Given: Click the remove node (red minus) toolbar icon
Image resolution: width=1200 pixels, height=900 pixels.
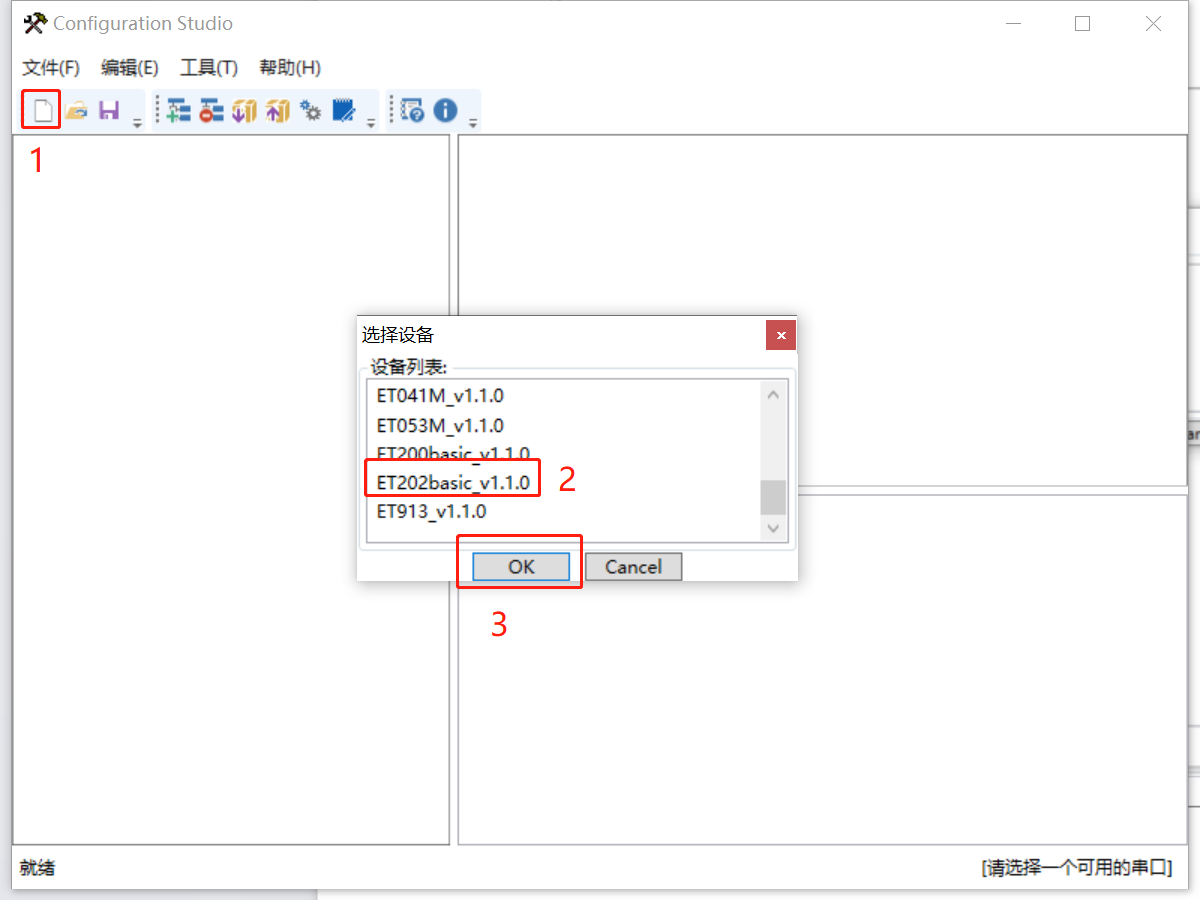Looking at the screenshot, I should 211,111.
